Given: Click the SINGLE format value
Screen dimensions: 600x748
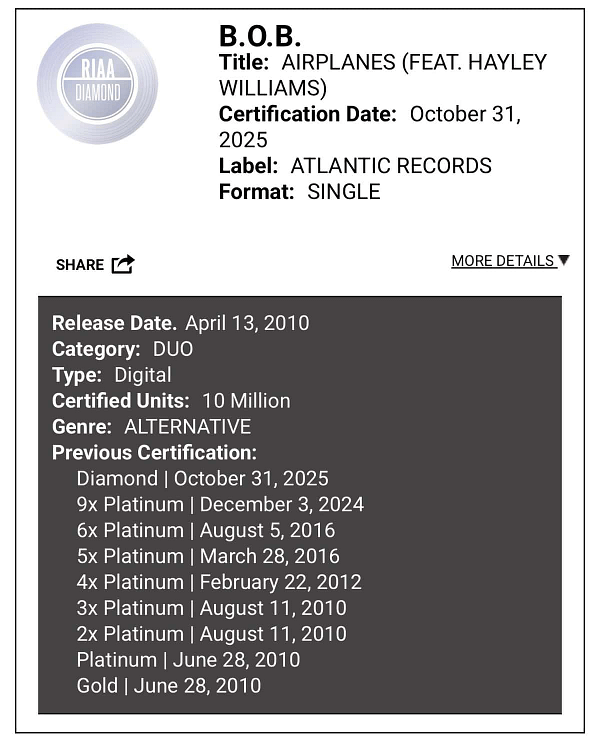Looking at the screenshot, I should (344, 192).
